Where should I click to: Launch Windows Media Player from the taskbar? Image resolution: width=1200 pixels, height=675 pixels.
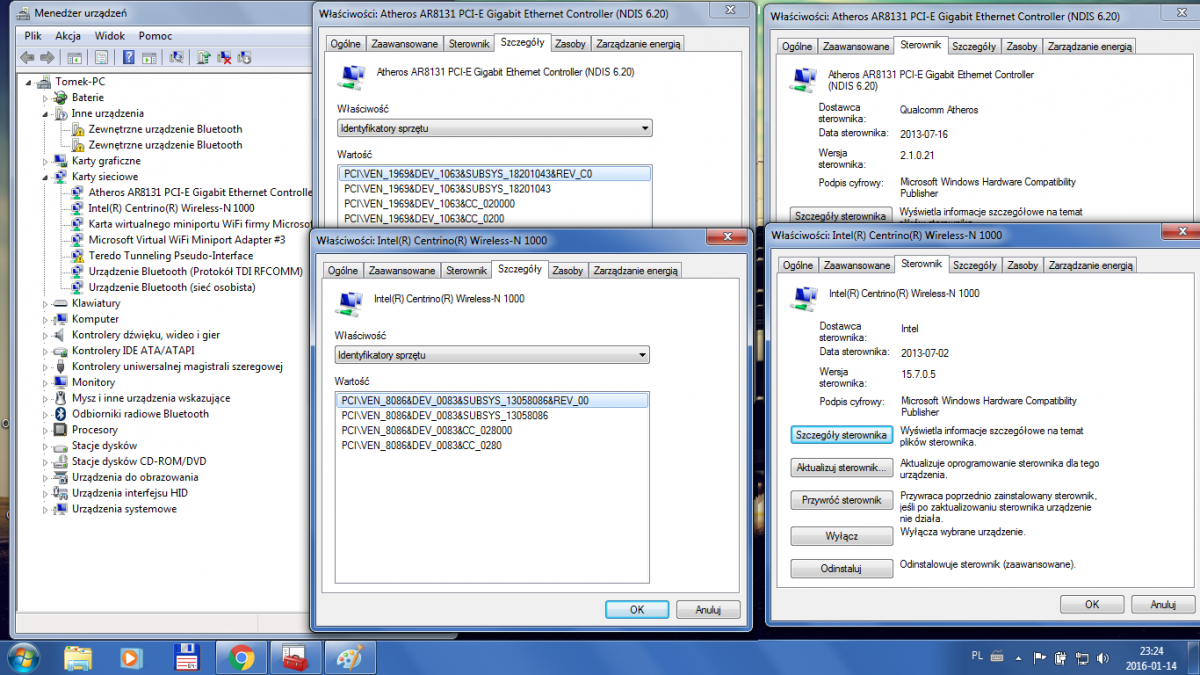click(132, 657)
